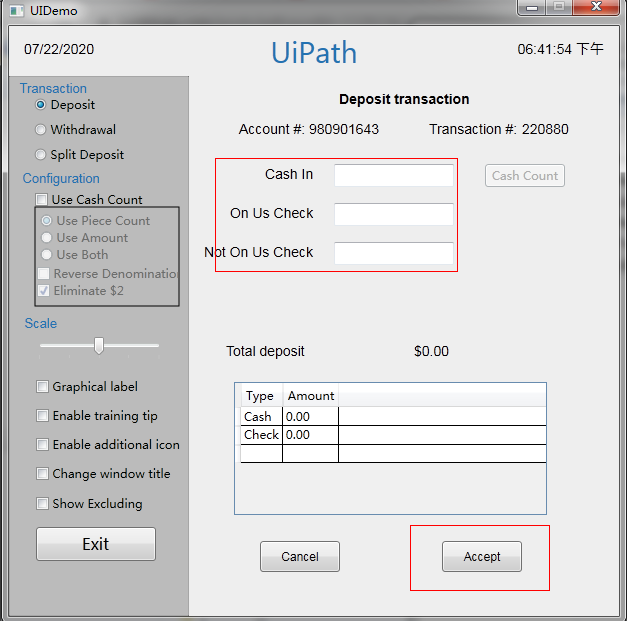The width and height of the screenshot is (627, 621).
Task: Click the UIDemo window icon
Action: coord(16,10)
